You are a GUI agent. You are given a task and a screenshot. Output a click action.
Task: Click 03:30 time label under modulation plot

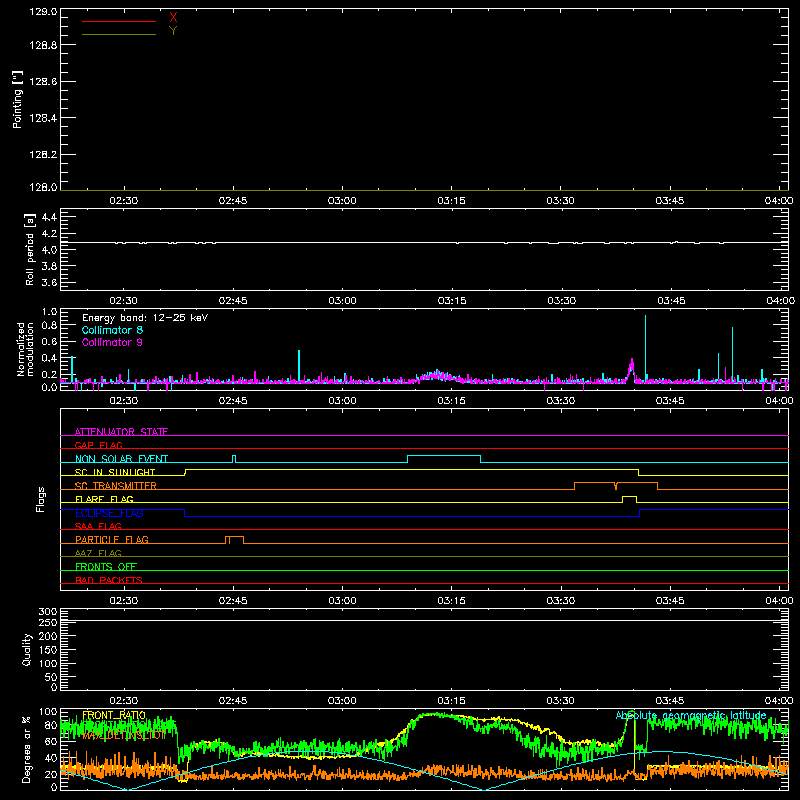click(561, 401)
